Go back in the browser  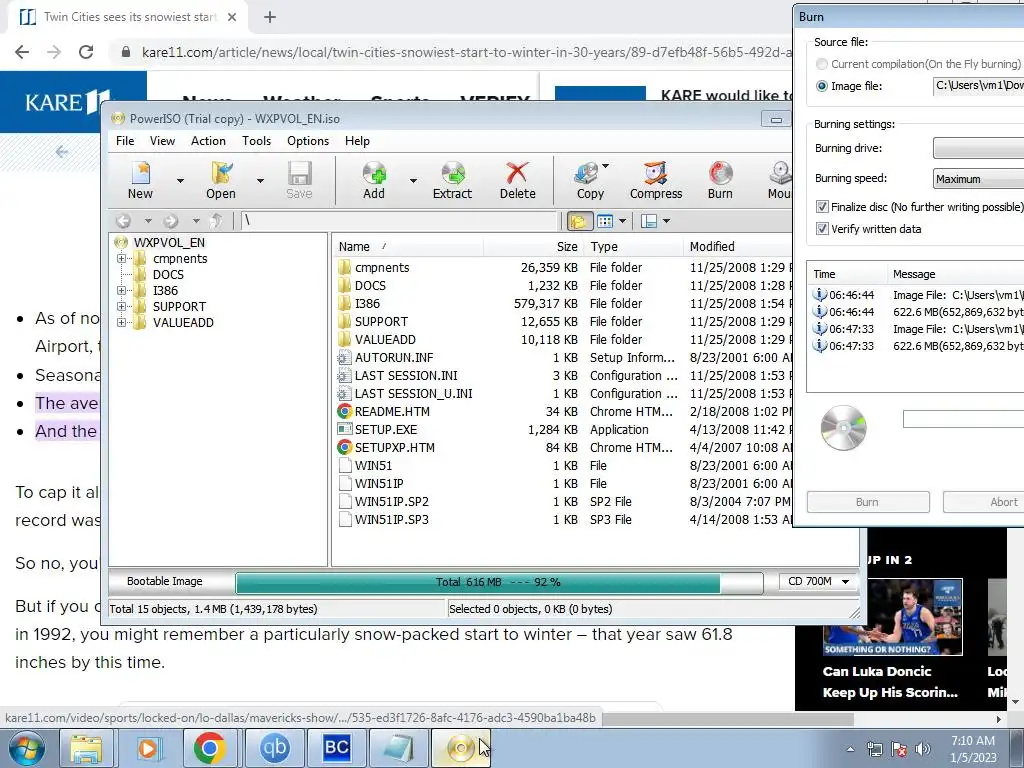[22, 52]
